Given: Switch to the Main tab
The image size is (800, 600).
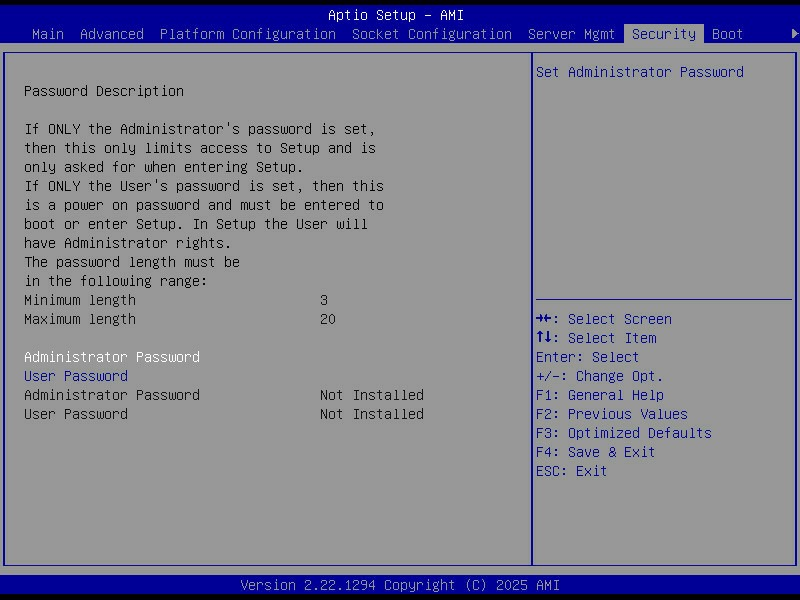Looking at the screenshot, I should click(x=47, y=34).
